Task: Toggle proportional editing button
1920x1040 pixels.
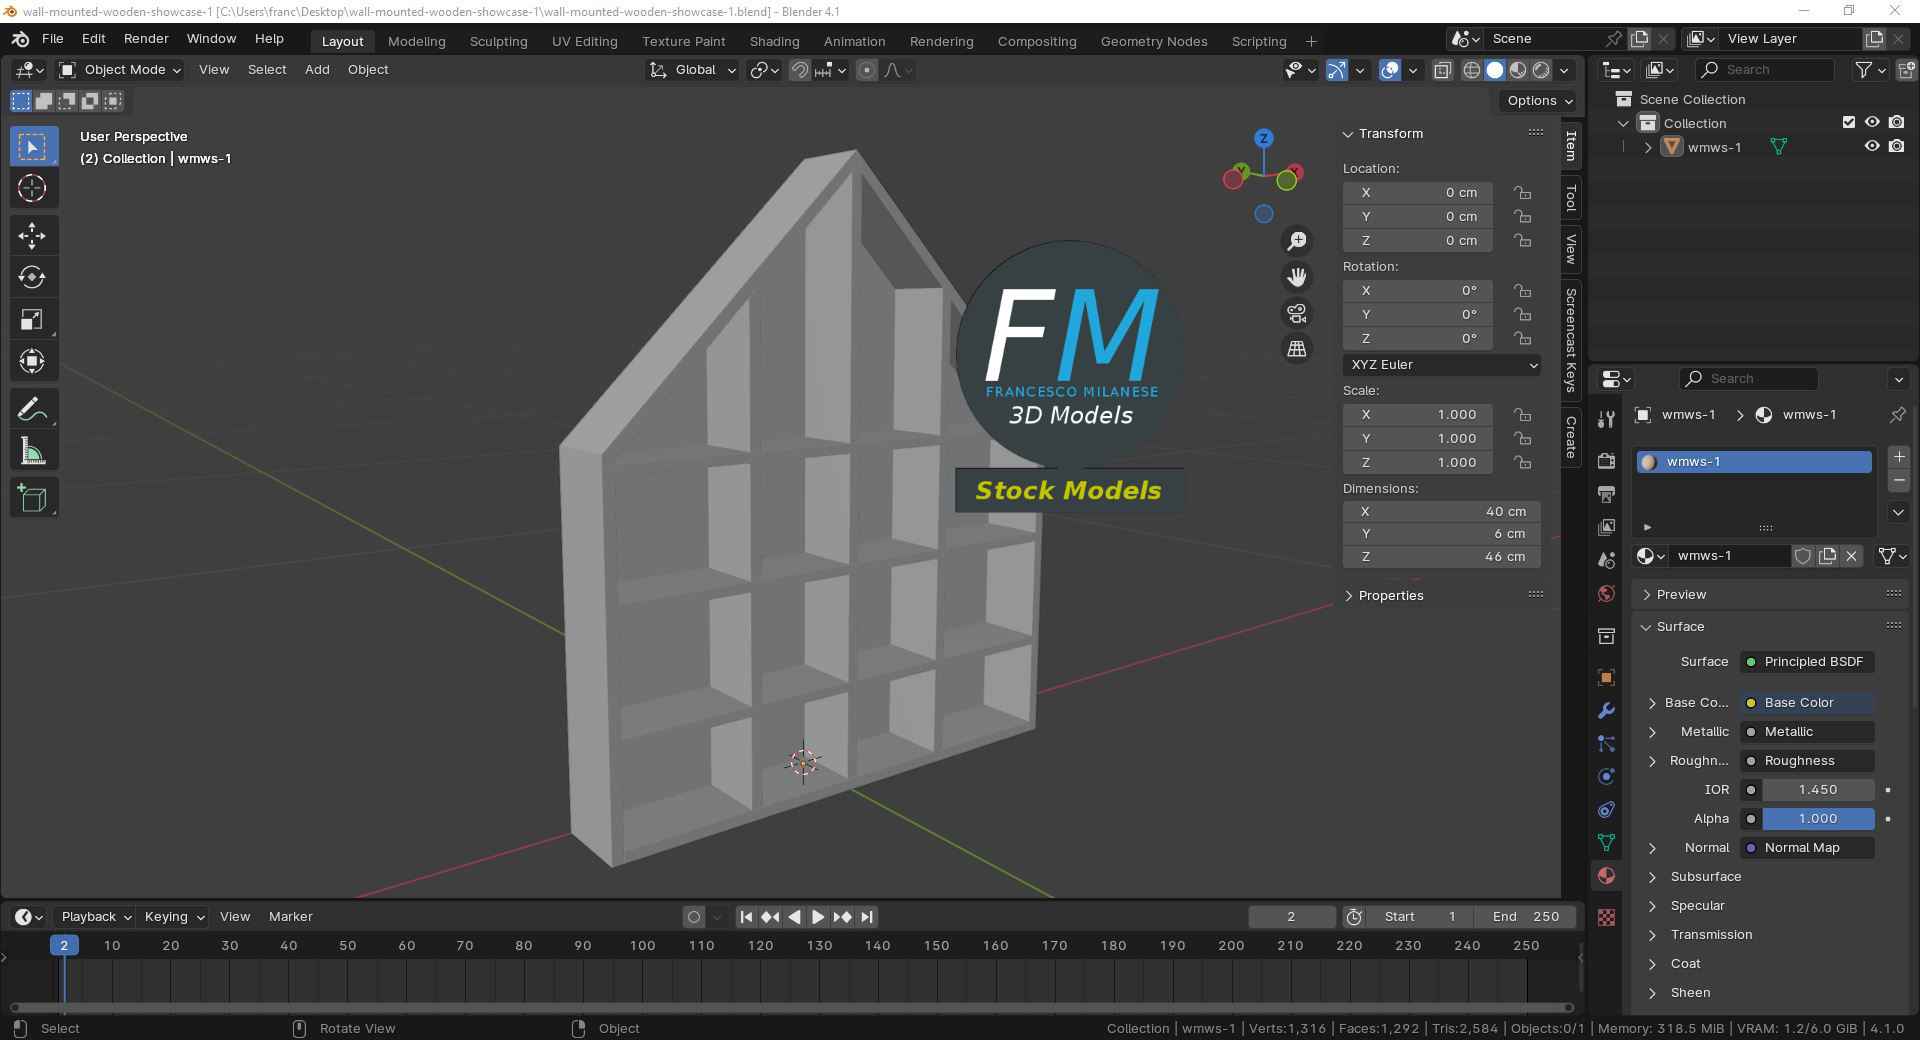Action: click(867, 70)
